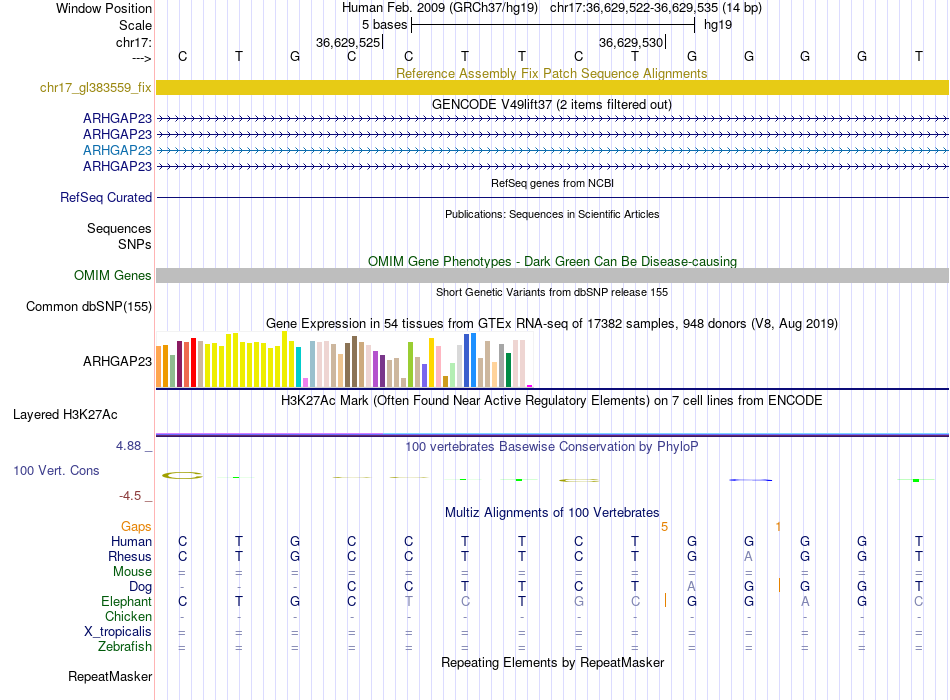
Task: Click the Gaps row label
Action: [x=136, y=527]
